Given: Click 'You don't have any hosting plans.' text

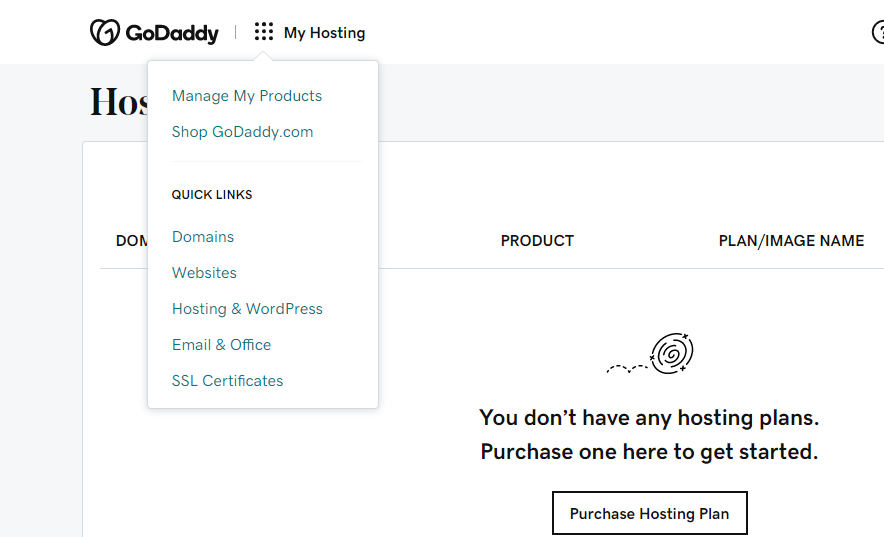Looking at the screenshot, I should [x=649, y=418].
